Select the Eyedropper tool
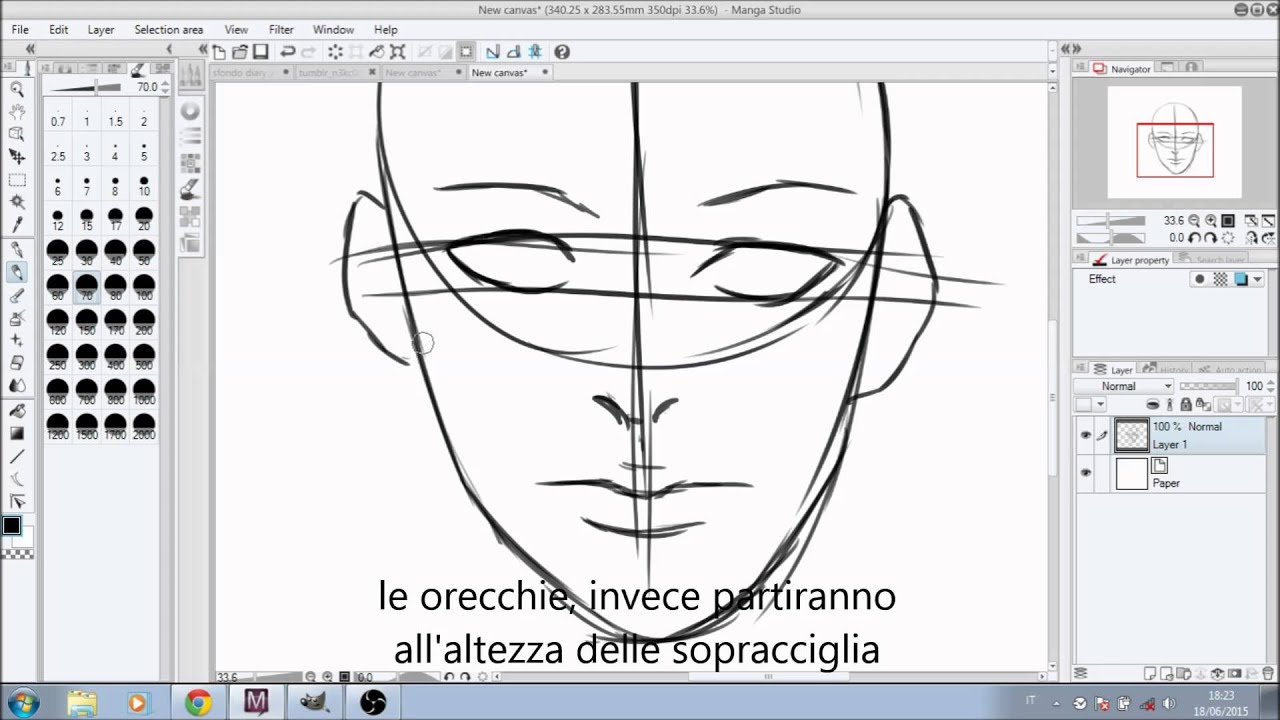 pos(17,225)
